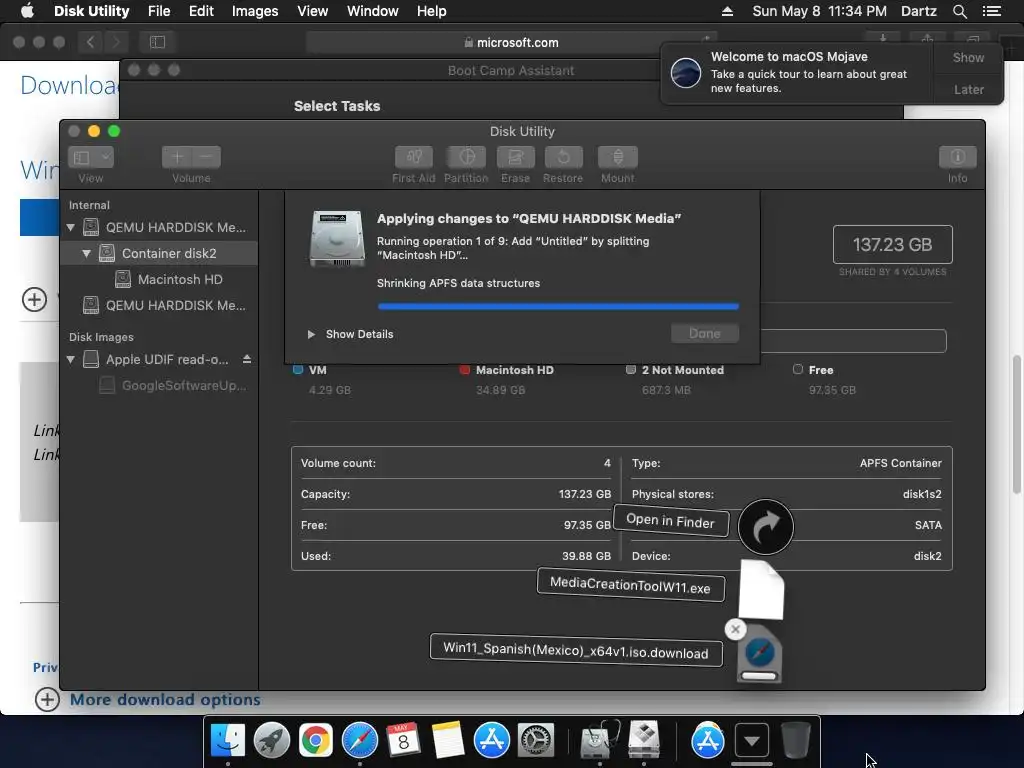Click the Erase toolbar icon
The height and width of the screenshot is (768, 1024).
click(x=515, y=157)
